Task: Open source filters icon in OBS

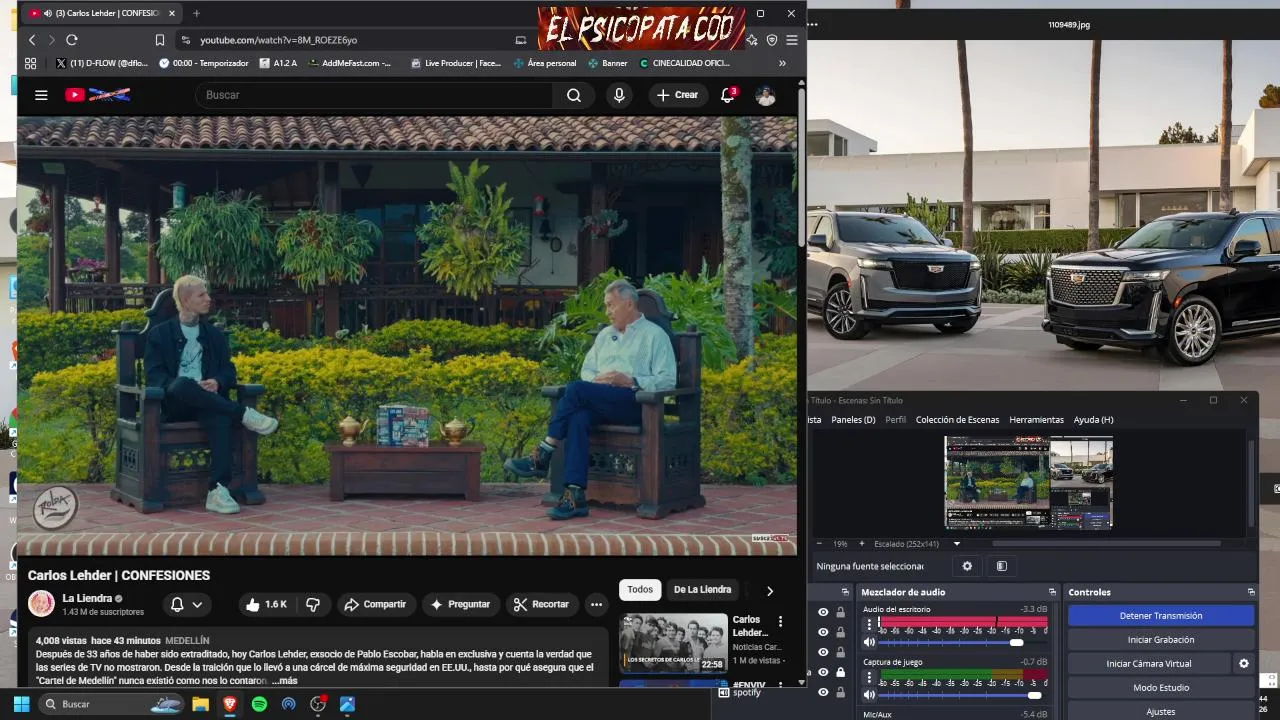Action: [1001, 566]
